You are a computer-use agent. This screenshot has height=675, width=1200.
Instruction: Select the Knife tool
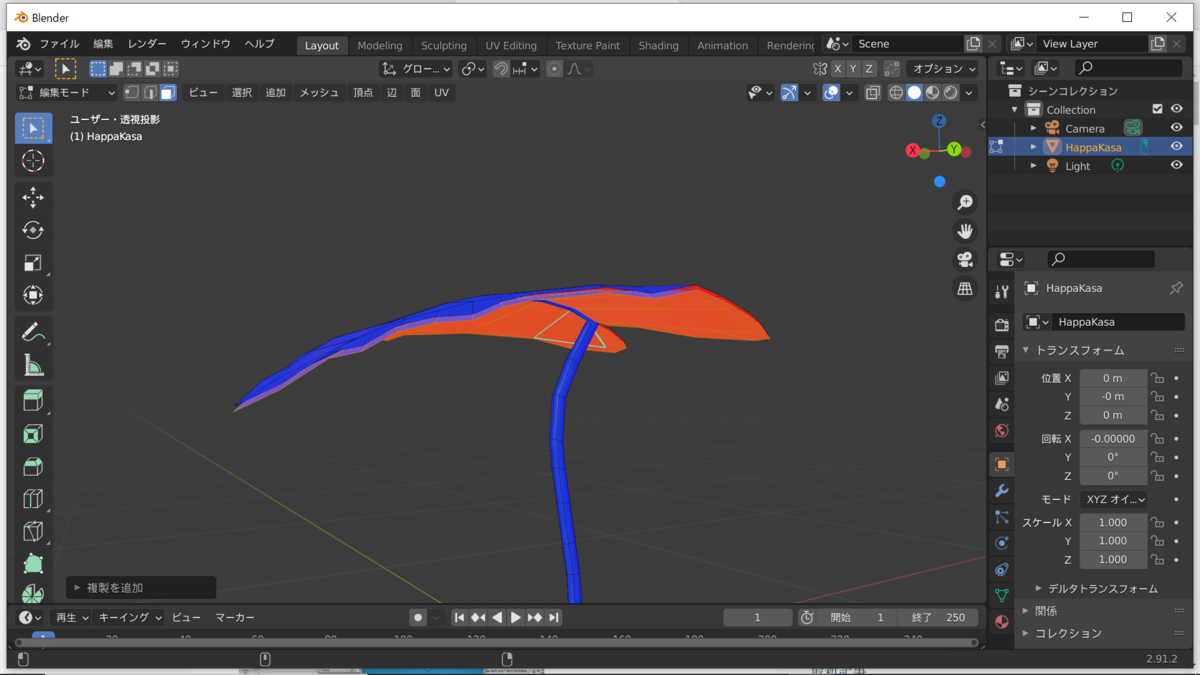[x=33, y=531]
